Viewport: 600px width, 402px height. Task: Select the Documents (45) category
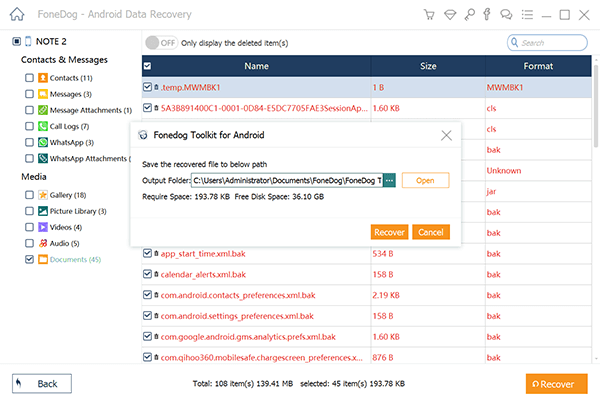click(75, 260)
